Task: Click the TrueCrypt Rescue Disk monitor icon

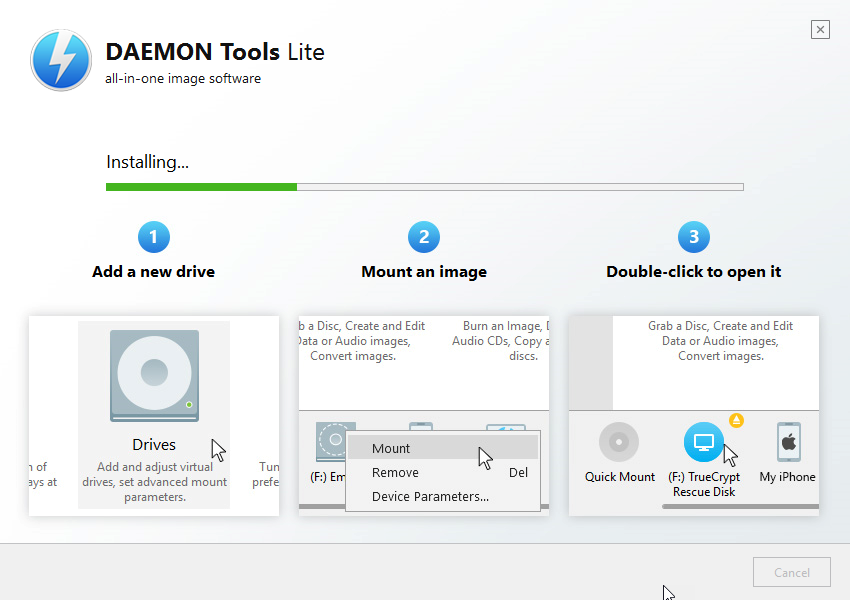Action: pyautogui.click(x=704, y=442)
